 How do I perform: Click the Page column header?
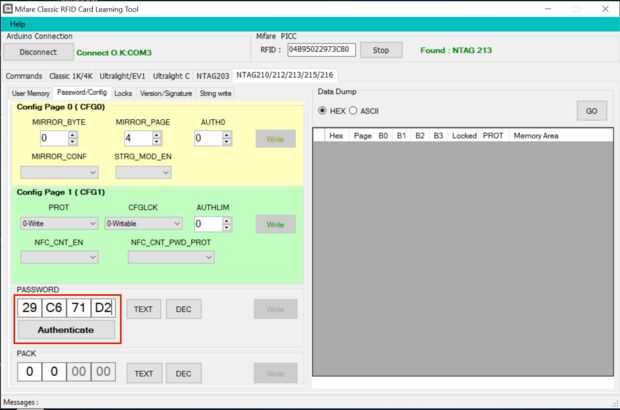click(x=363, y=136)
